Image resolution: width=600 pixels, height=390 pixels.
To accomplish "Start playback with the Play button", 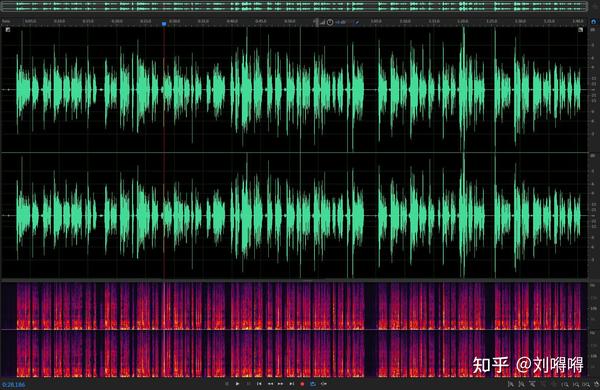I will [237, 384].
